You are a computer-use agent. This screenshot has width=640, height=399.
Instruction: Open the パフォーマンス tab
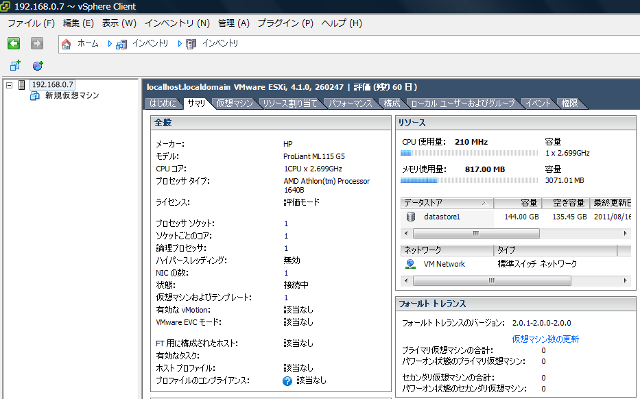[351, 104]
